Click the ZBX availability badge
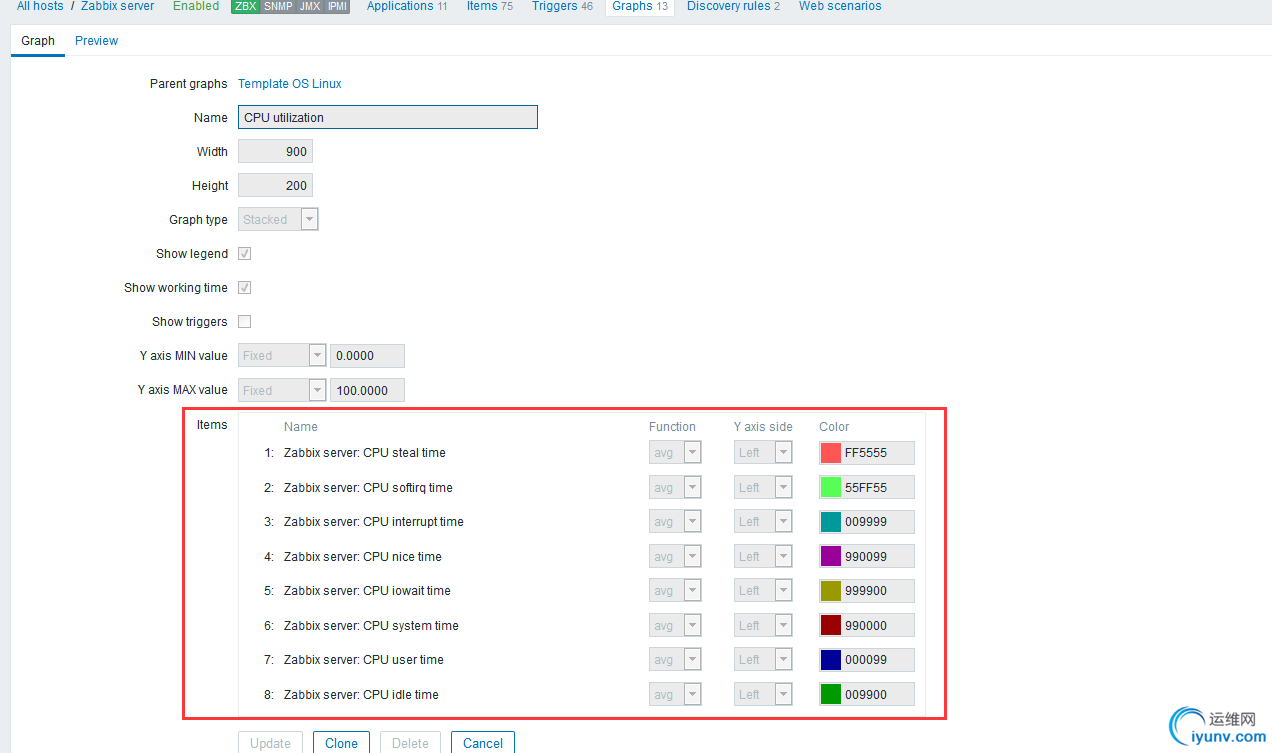The height and width of the screenshot is (753, 1272). [x=246, y=6]
